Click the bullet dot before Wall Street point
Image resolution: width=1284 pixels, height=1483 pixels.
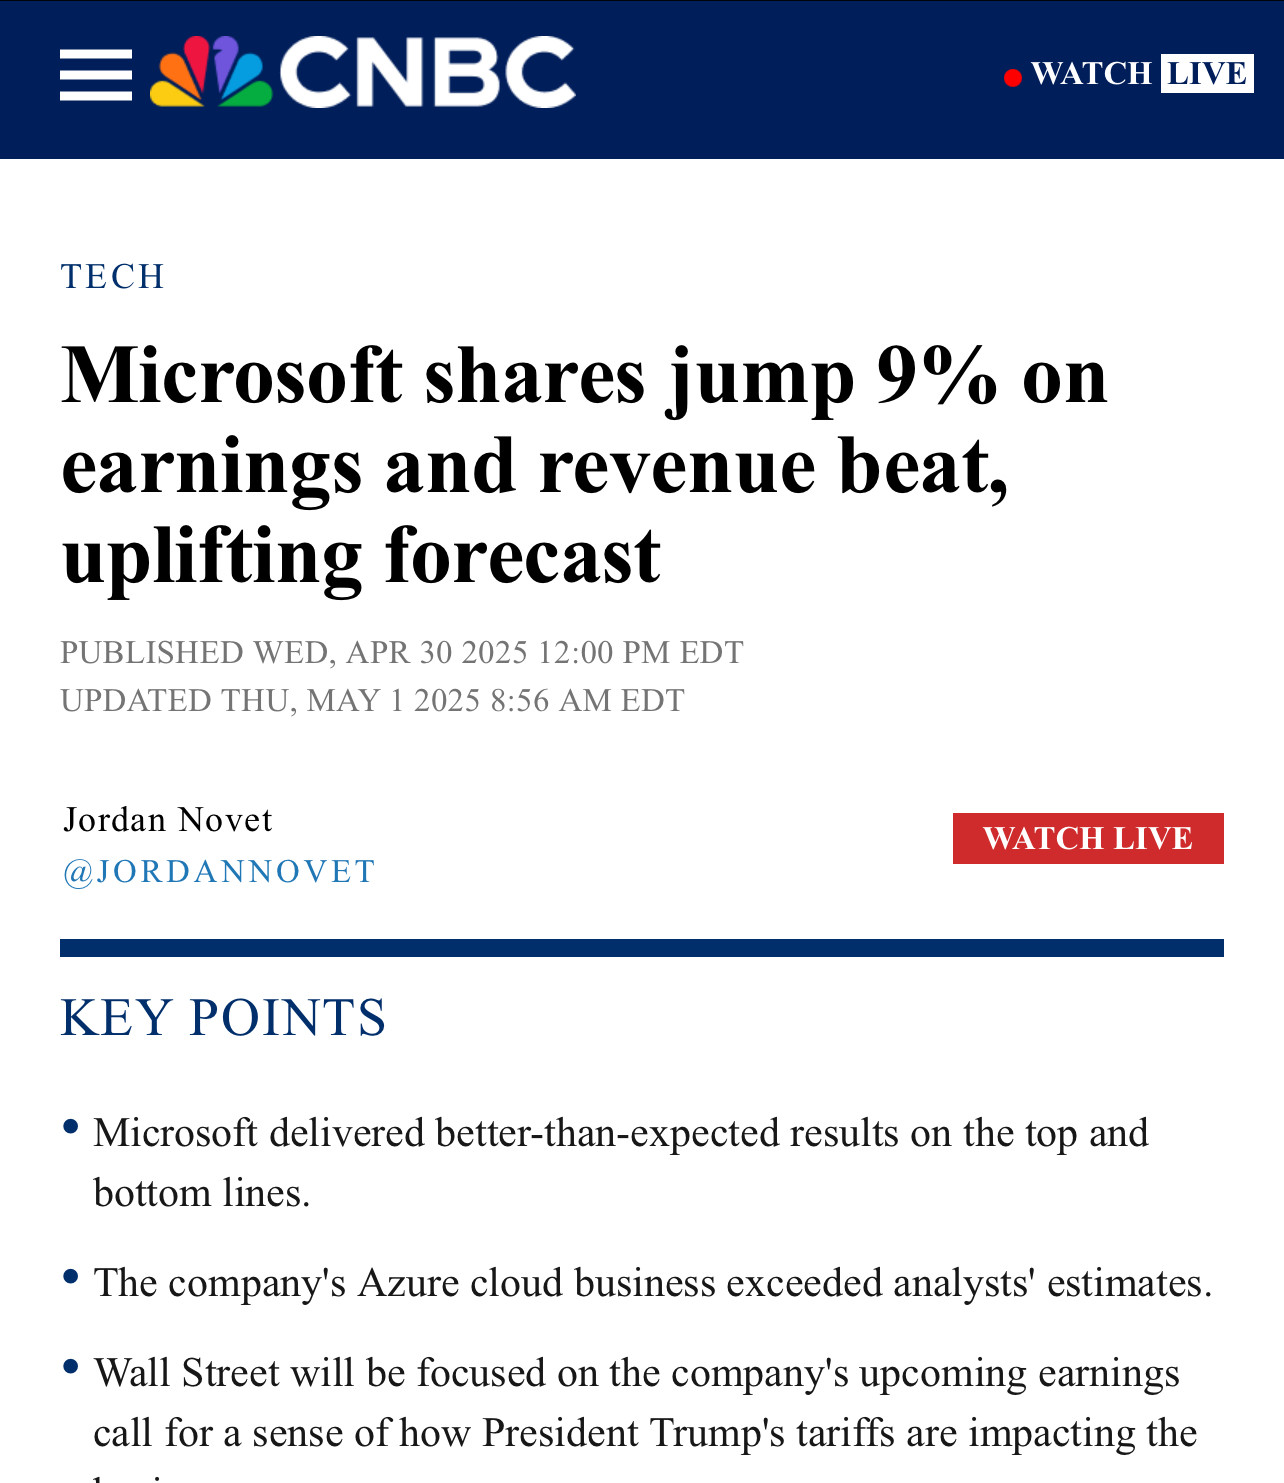70,1366
